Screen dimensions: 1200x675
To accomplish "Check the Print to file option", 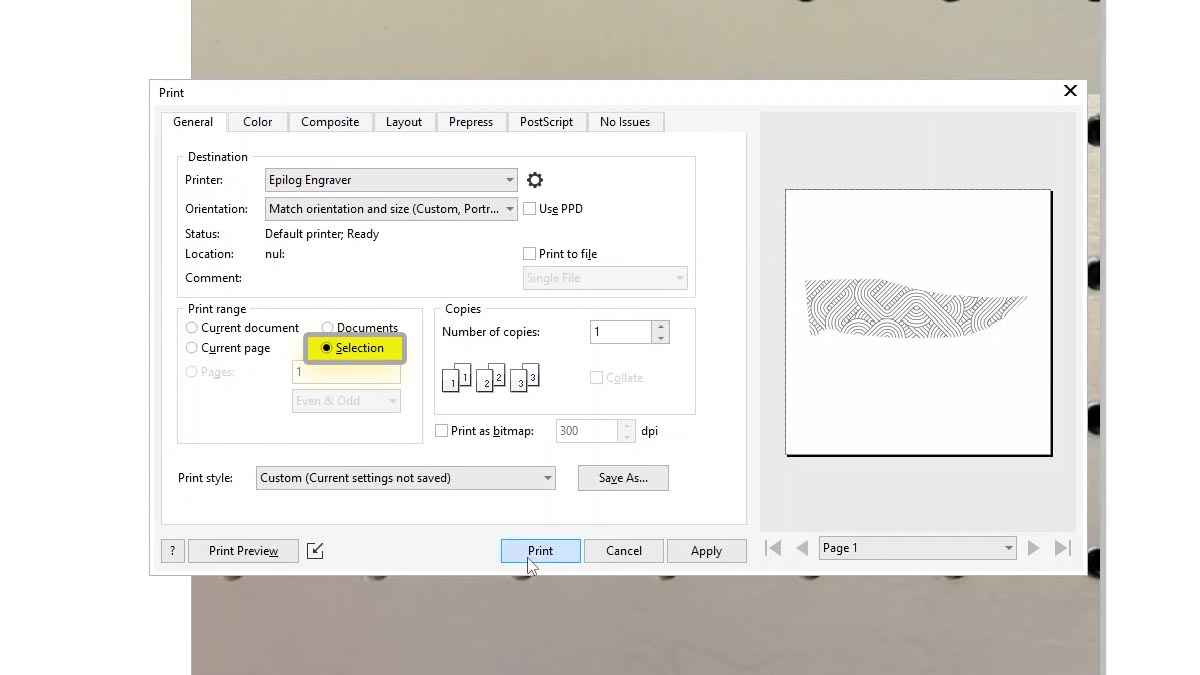I will [529, 253].
